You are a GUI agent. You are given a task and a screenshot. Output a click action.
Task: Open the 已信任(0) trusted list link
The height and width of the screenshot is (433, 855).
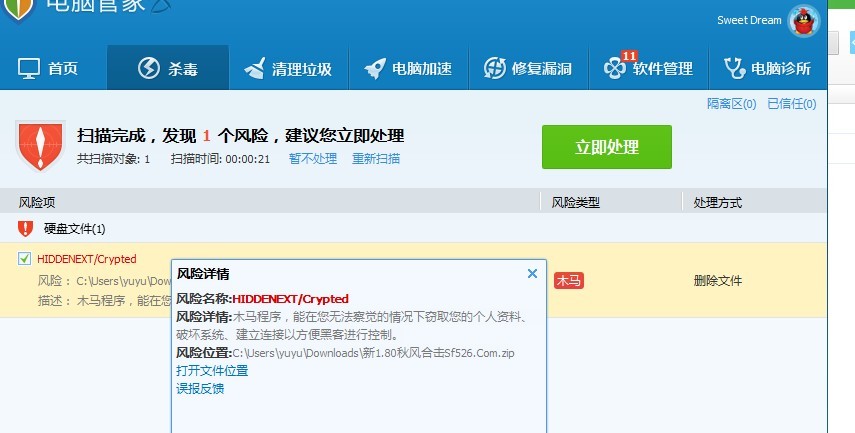792,104
